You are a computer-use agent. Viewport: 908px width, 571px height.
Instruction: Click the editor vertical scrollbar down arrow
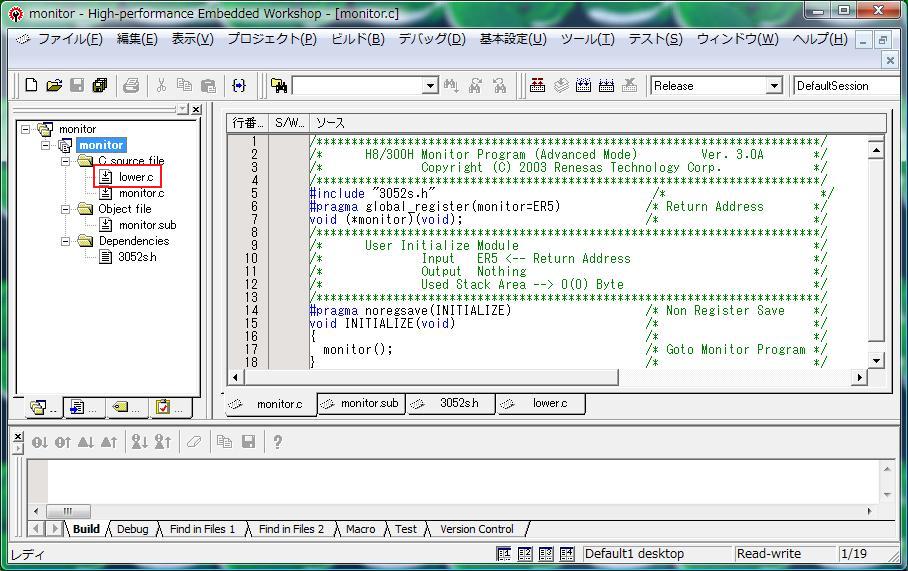[876, 360]
